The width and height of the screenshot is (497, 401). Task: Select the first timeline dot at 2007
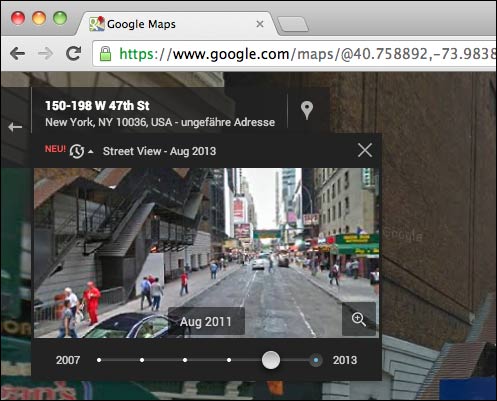point(99,360)
